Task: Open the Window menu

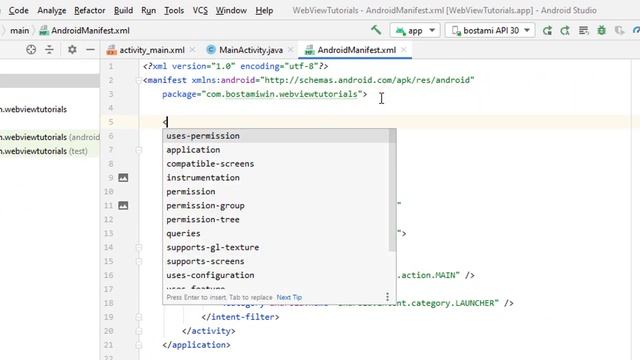Action: pyautogui.click(x=231, y=10)
